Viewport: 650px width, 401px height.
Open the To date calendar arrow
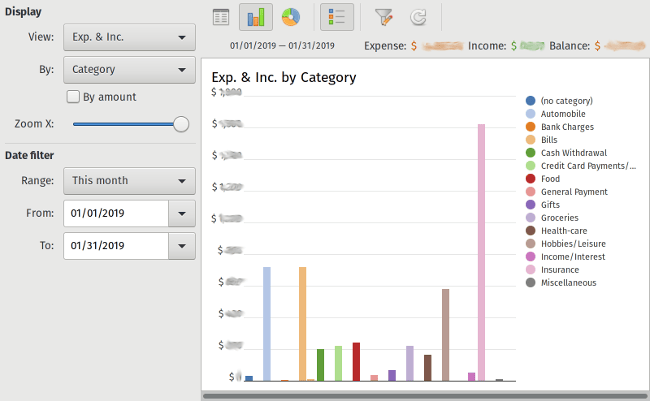click(181, 245)
